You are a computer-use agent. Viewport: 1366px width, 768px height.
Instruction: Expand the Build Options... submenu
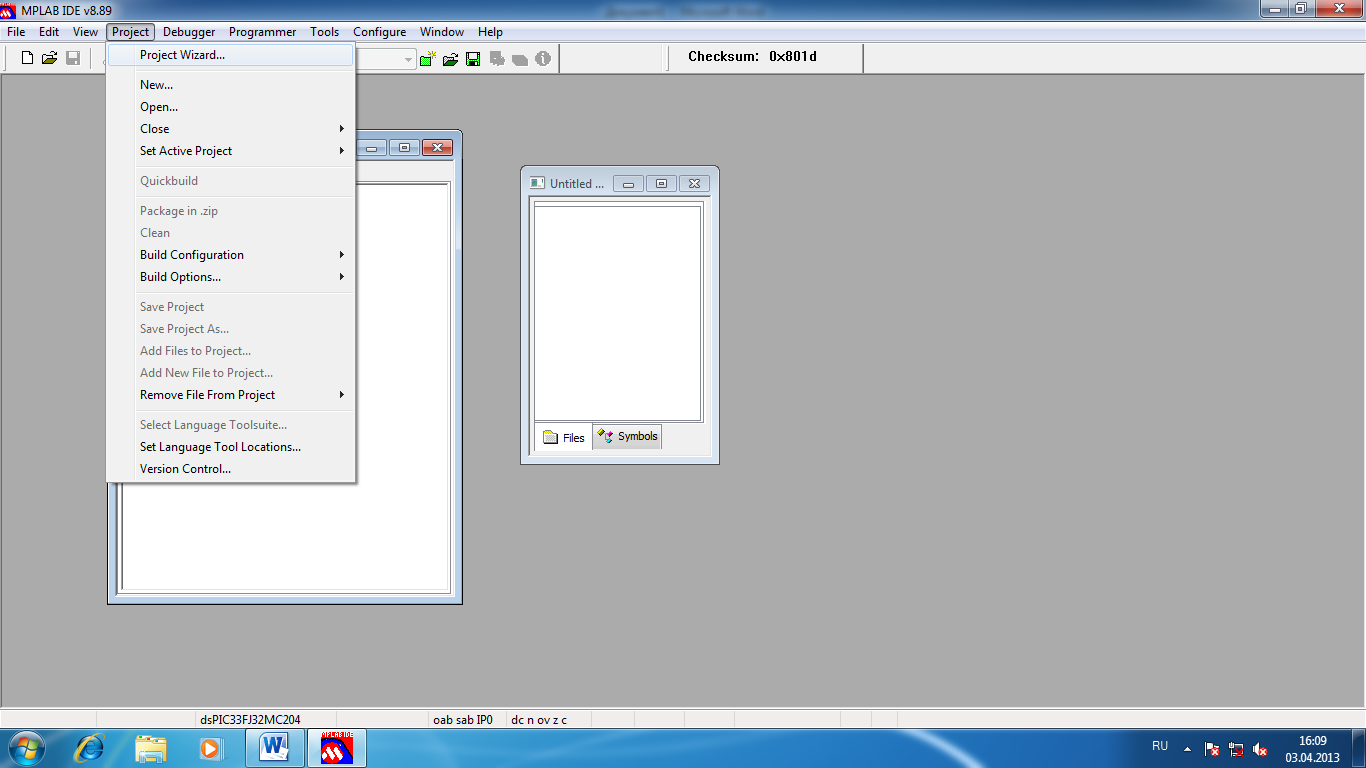pyautogui.click(x=231, y=277)
